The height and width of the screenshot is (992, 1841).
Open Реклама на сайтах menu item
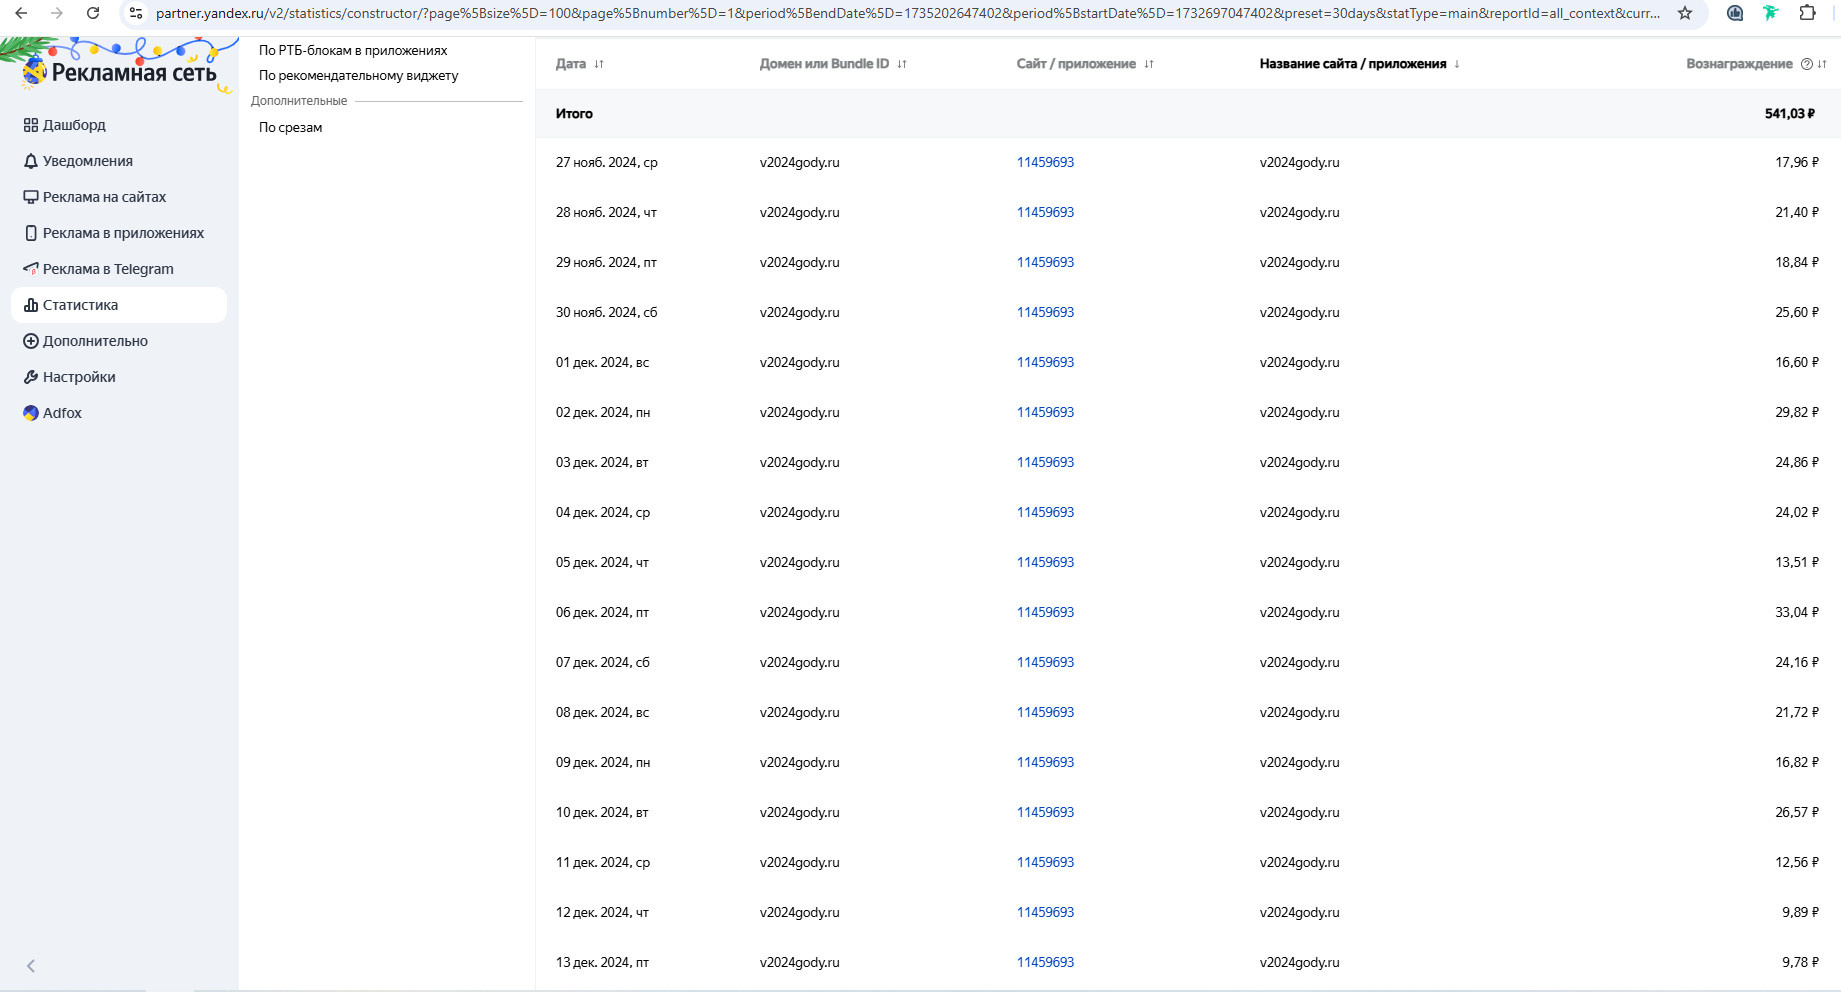(x=104, y=197)
